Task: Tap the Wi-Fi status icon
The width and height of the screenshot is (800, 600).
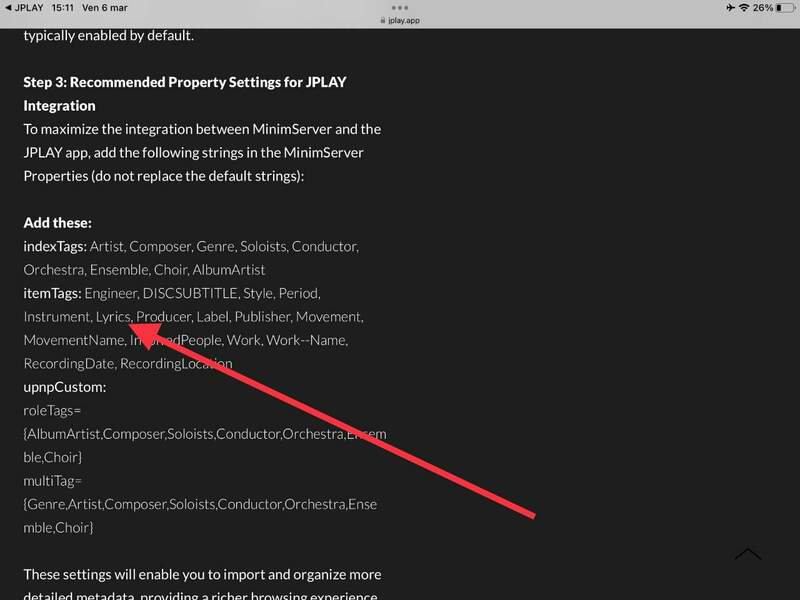Action: (744, 8)
